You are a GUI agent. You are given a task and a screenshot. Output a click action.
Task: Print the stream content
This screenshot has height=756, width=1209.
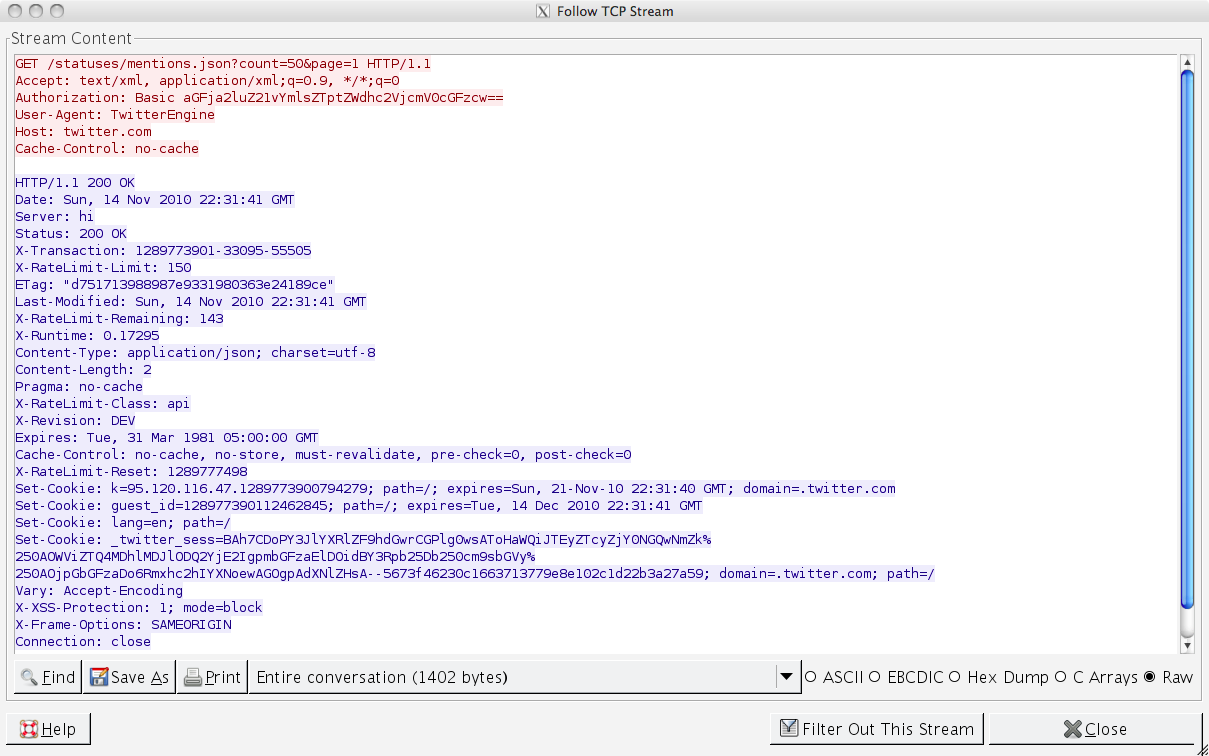[212, 677]
